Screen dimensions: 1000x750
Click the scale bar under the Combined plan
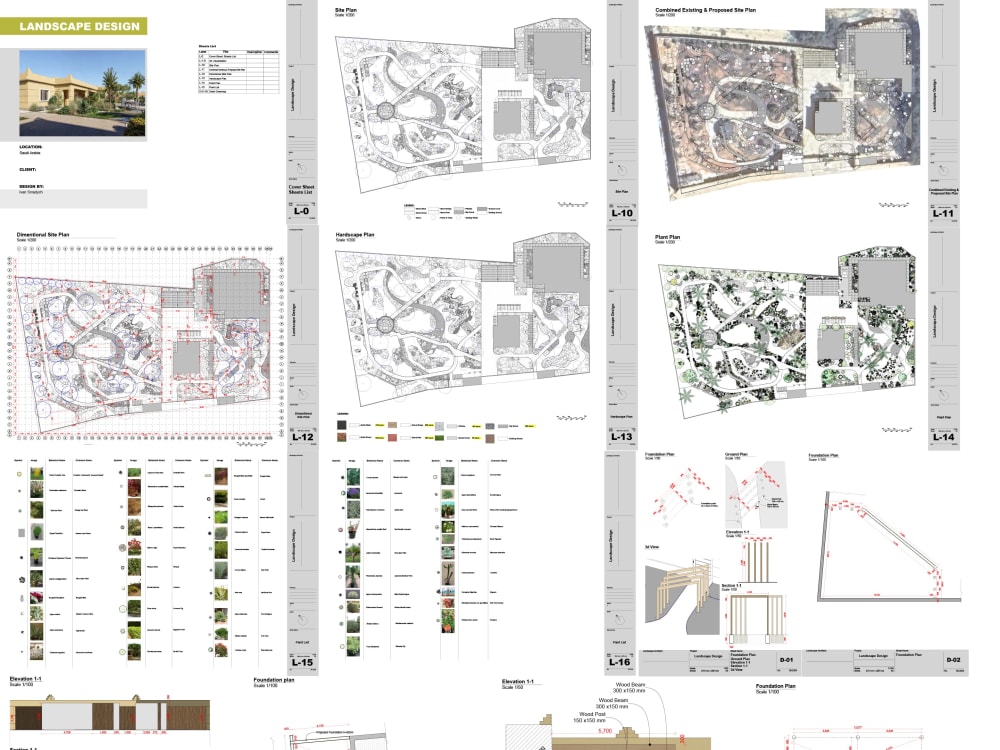893,205
